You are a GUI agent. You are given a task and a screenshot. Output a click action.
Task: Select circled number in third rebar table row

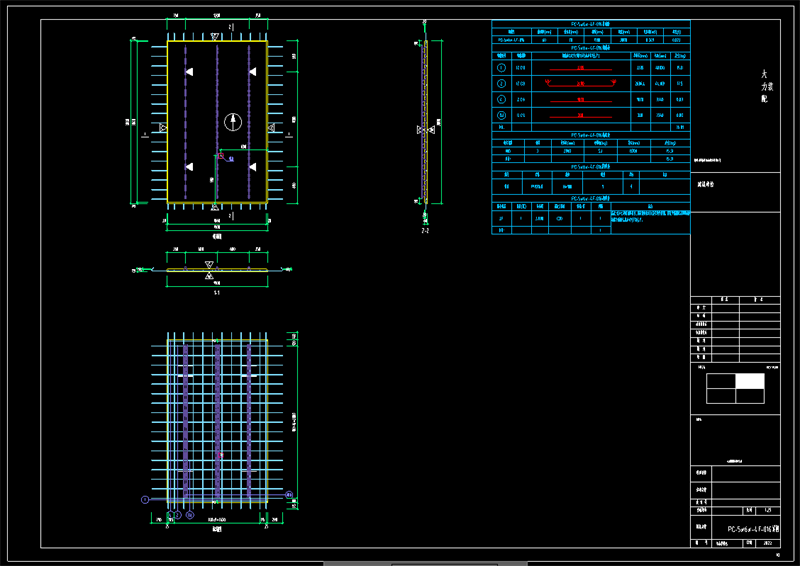click(502, 100)
